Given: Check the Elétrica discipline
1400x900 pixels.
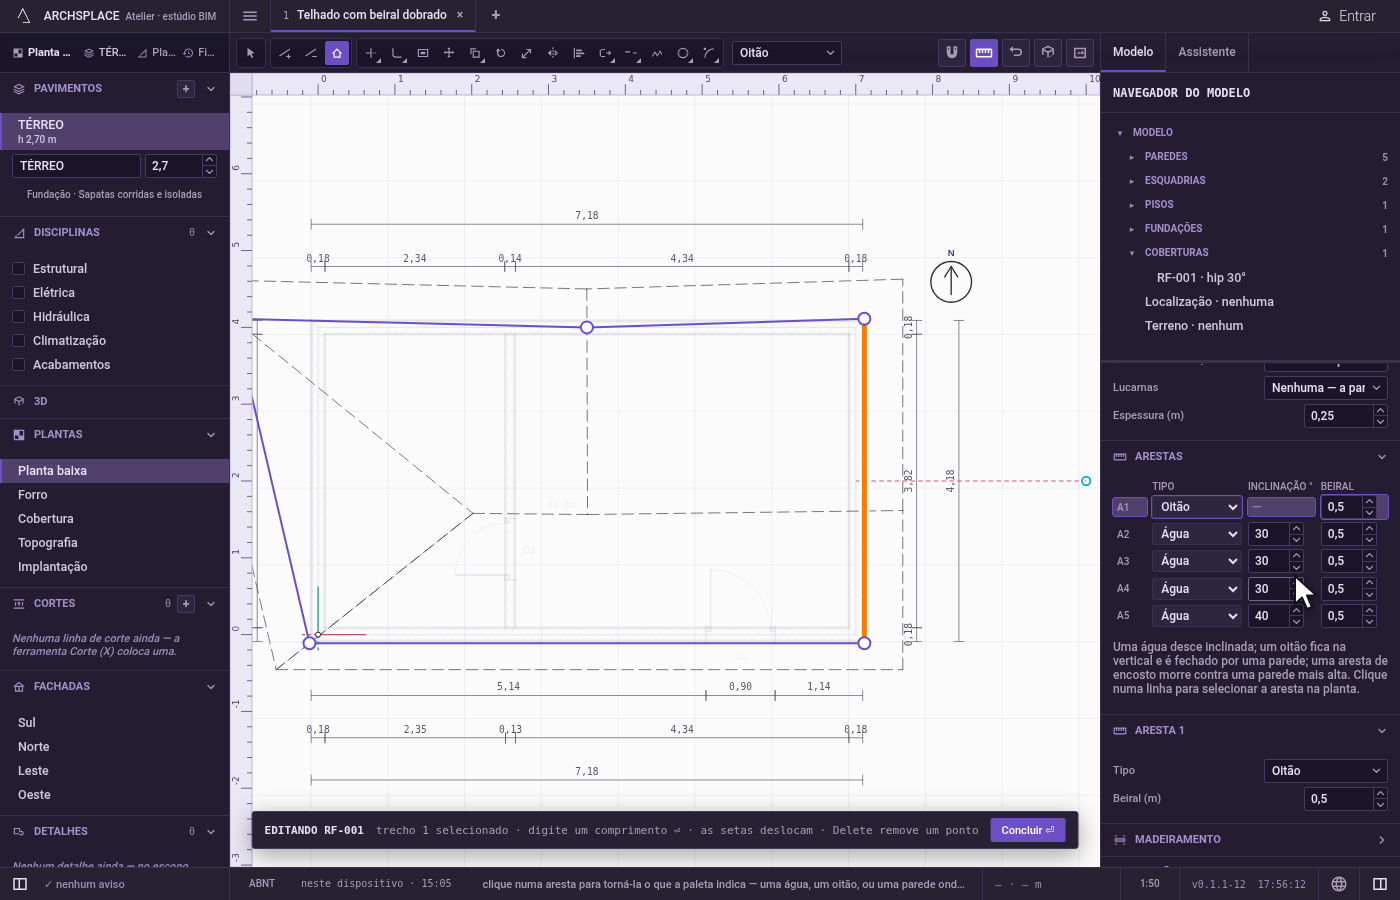Looking at the screenshot, I should pos(18,293).
